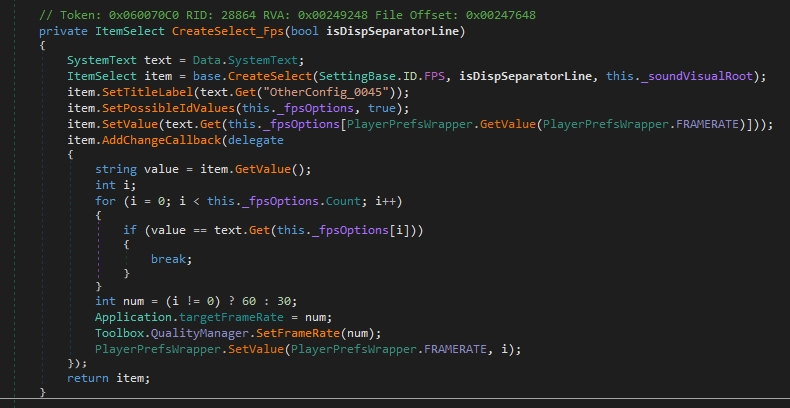
Task: Go to the 'Count' property
Action: point(344,201)
